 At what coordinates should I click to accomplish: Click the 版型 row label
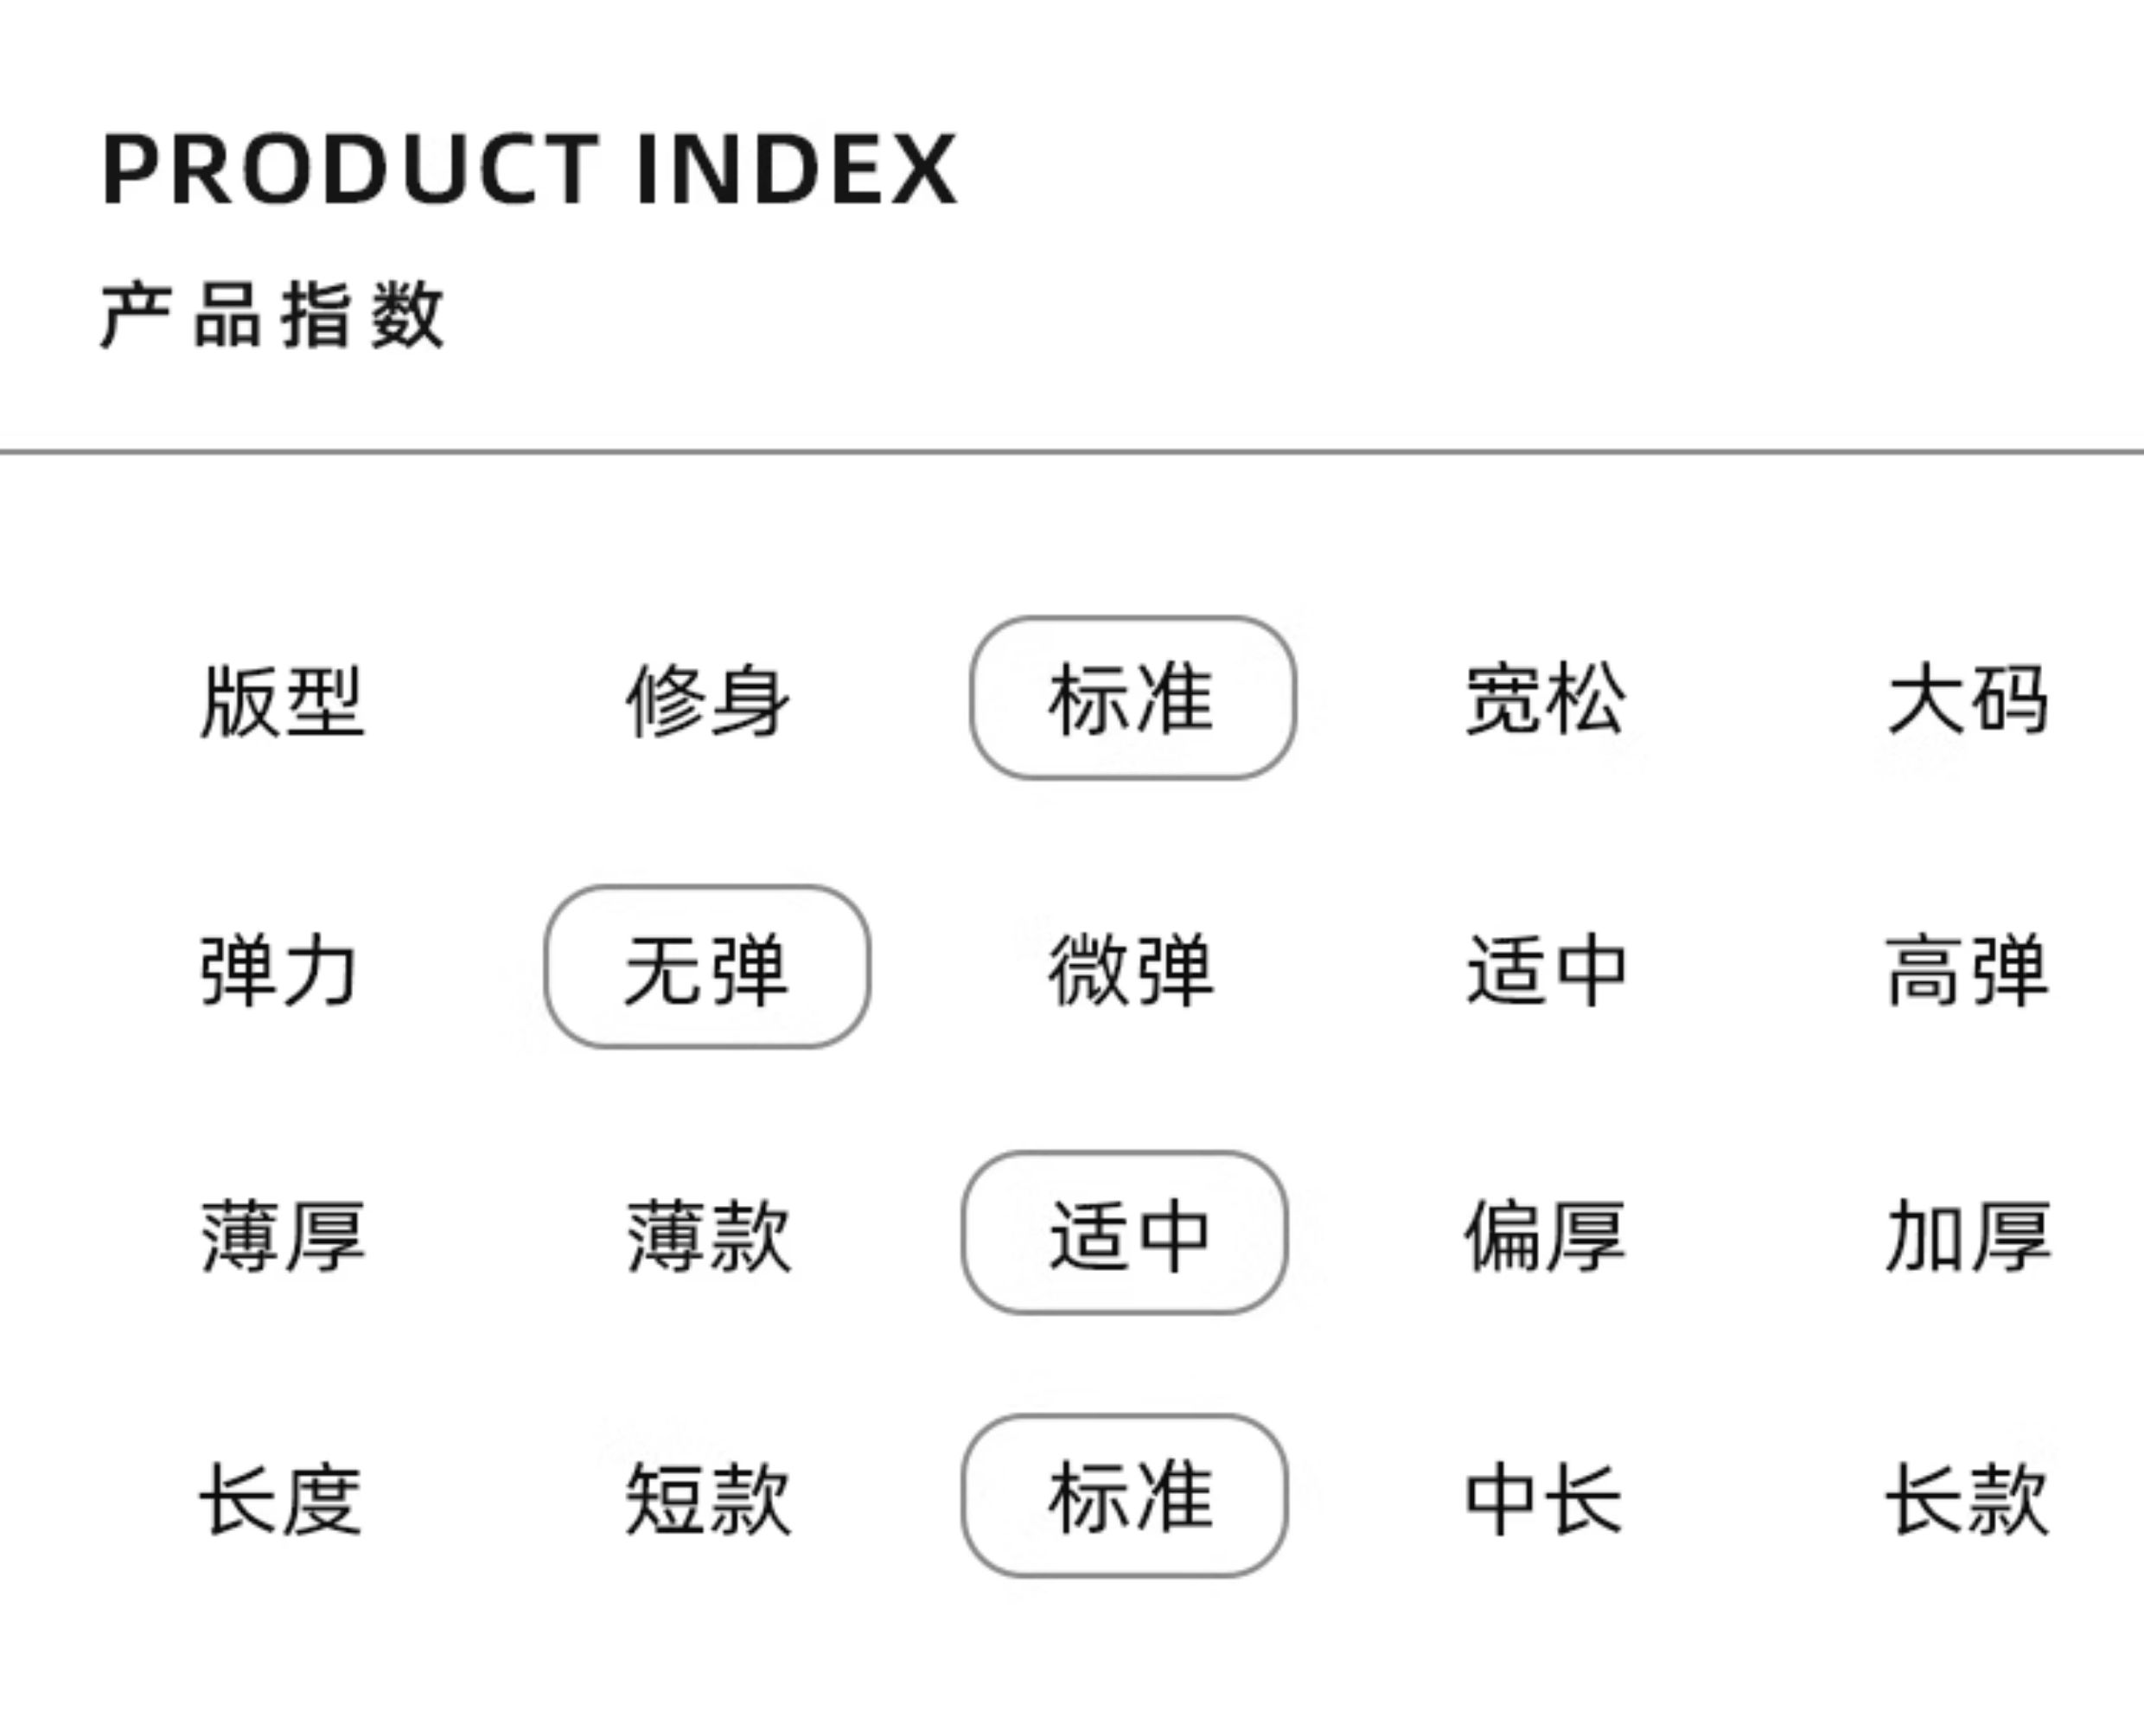pyautogui.click(x=282, y=701)
